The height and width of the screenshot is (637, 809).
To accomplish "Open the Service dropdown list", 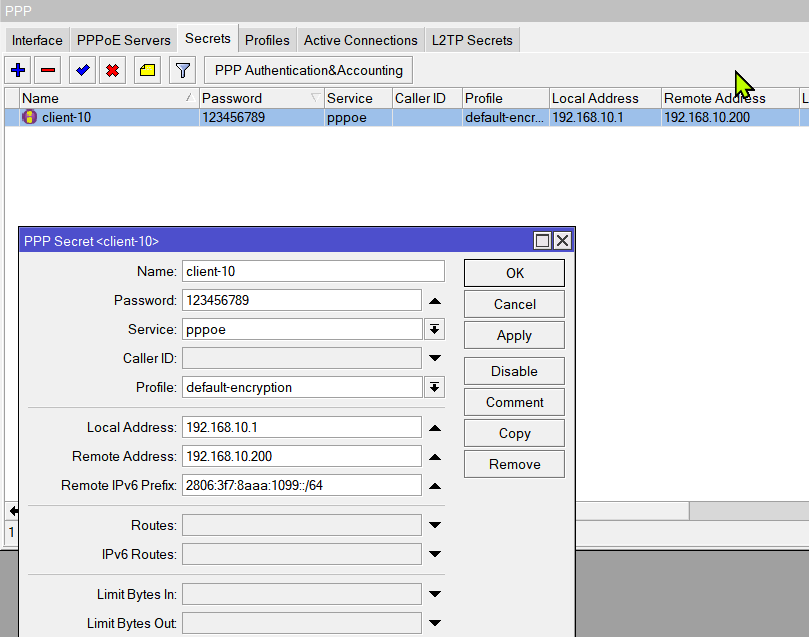I will (434, 330).
